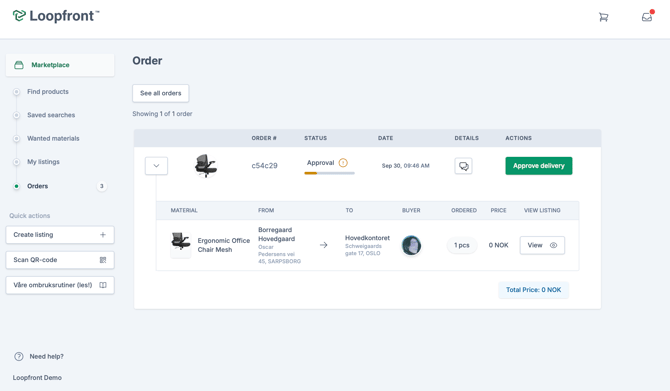Click the Order page heading
The image size is (670, 391).
(x=147, y=61)
